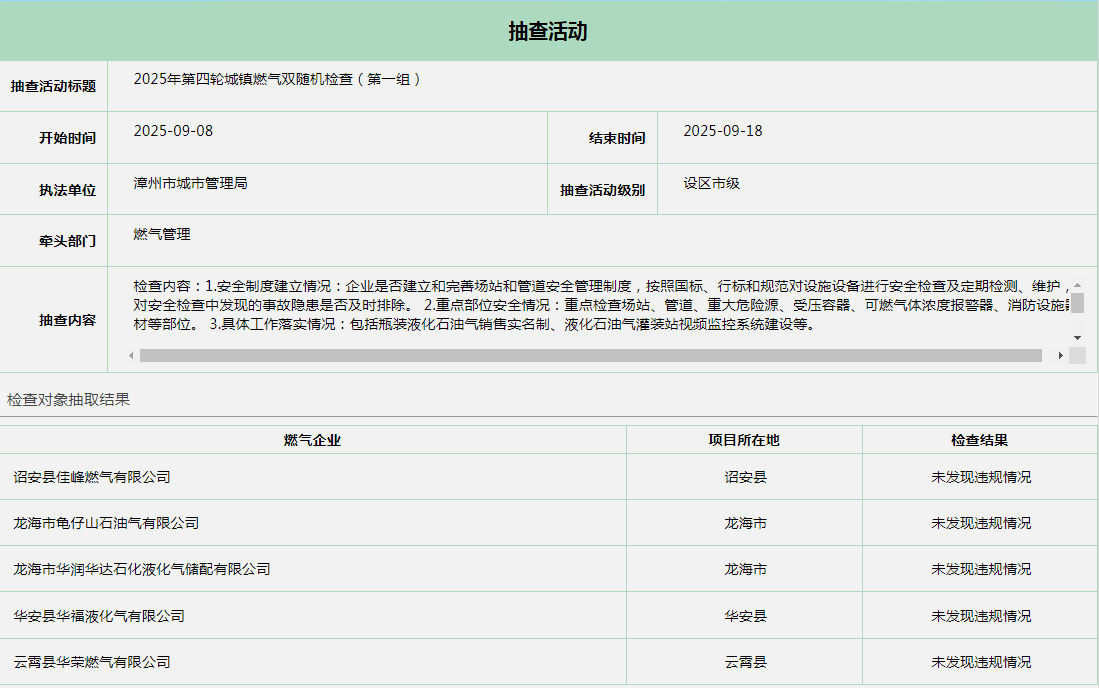Open 云霄县华荣燃气有限公司 company entry
Viewport: 1099px width, 688px height.
point(92,662)
